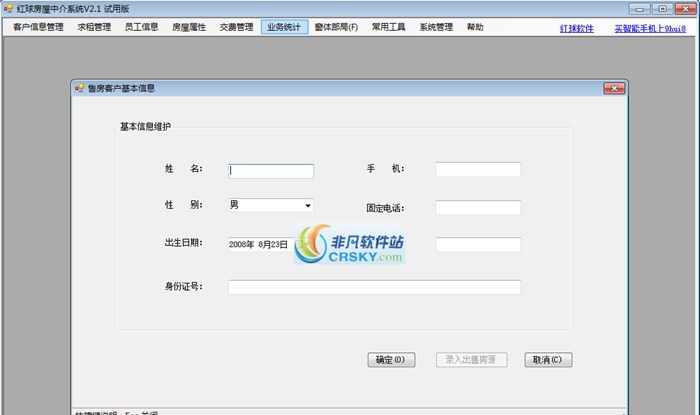Viewport: 700px width, 415px height.
Task: Minimize the main application window
Action: click(x=639, y=8)
